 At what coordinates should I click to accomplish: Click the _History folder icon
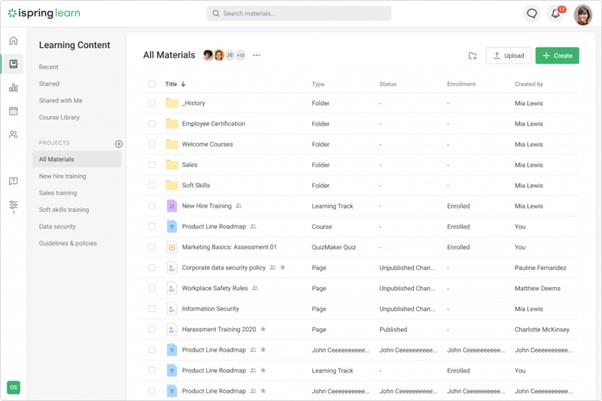[172, 103]
